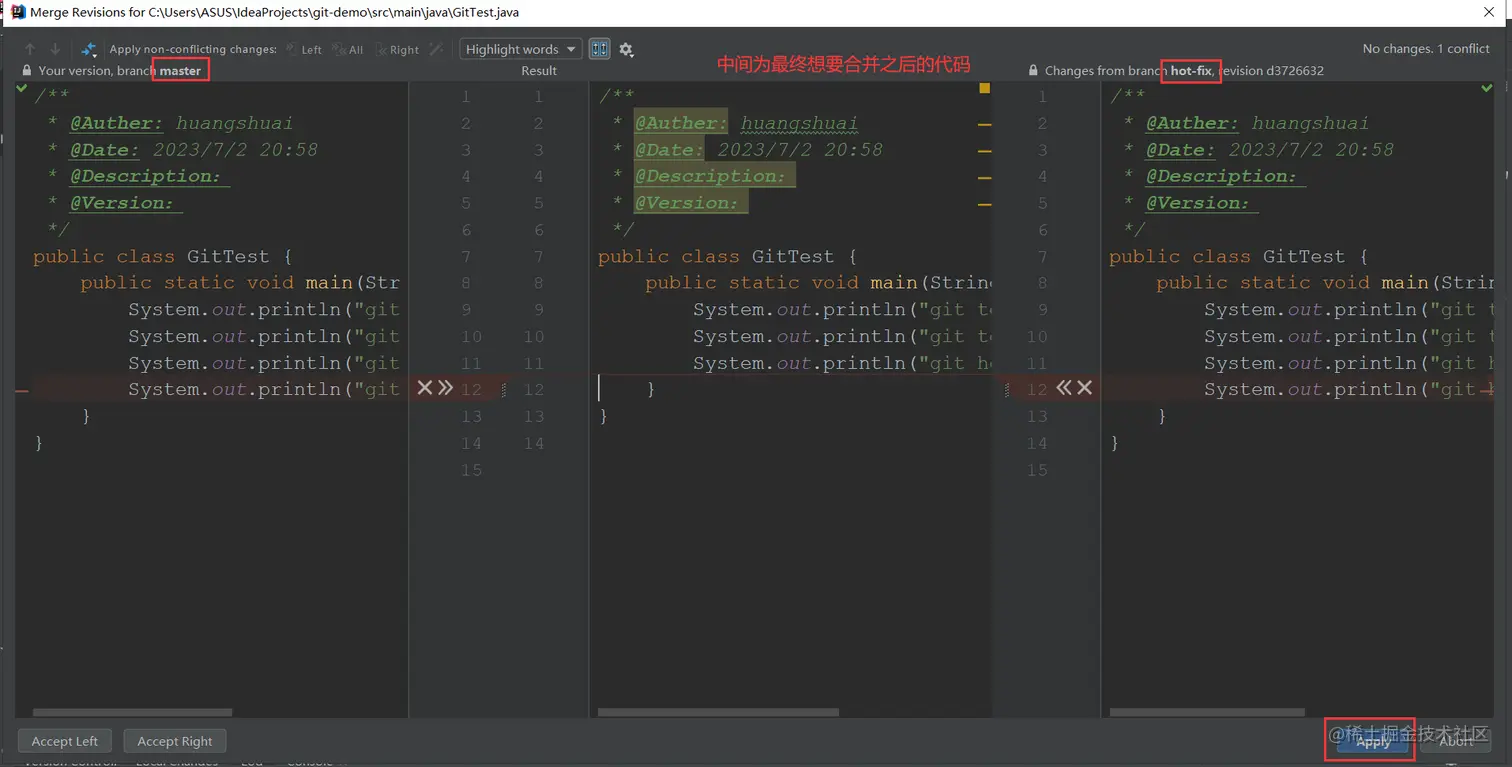Click the blue compare-arrows icon in toolbar

tap(89, 49)
